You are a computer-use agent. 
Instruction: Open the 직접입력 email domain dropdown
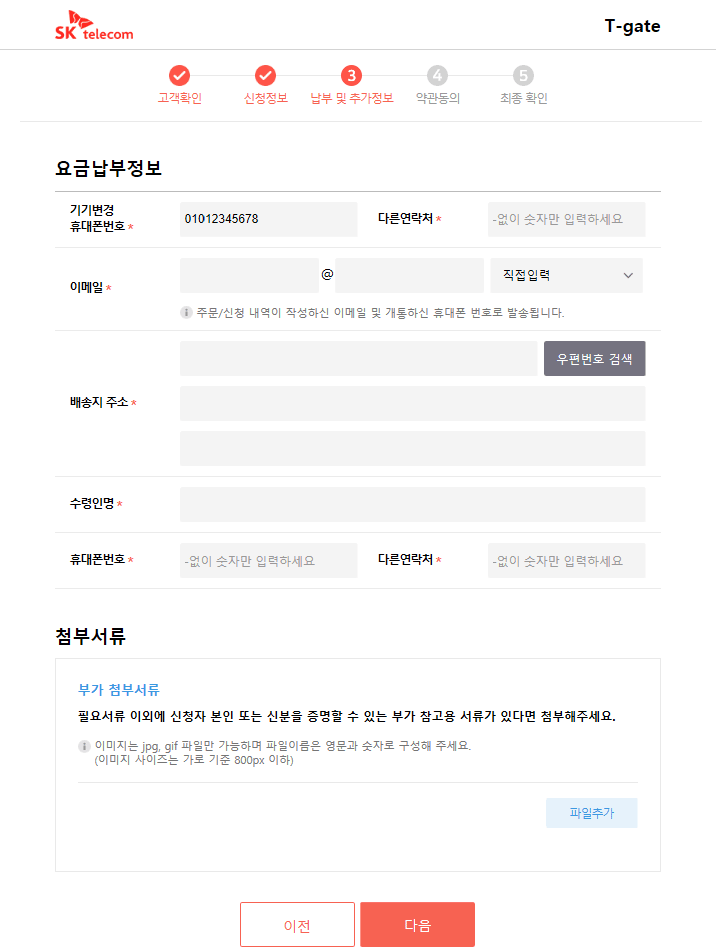pyautogui.click(x=566, y=275)
